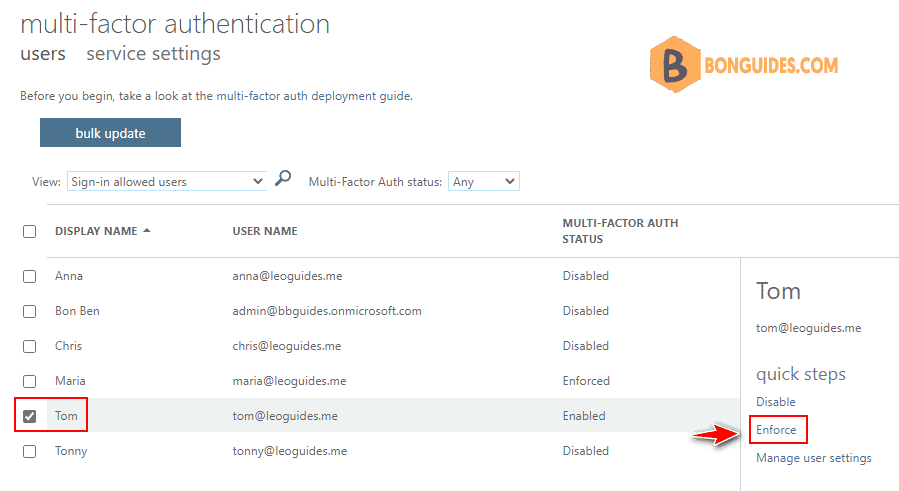Open Manage user settings
899x491 pixels.
(x=813, y=458)
